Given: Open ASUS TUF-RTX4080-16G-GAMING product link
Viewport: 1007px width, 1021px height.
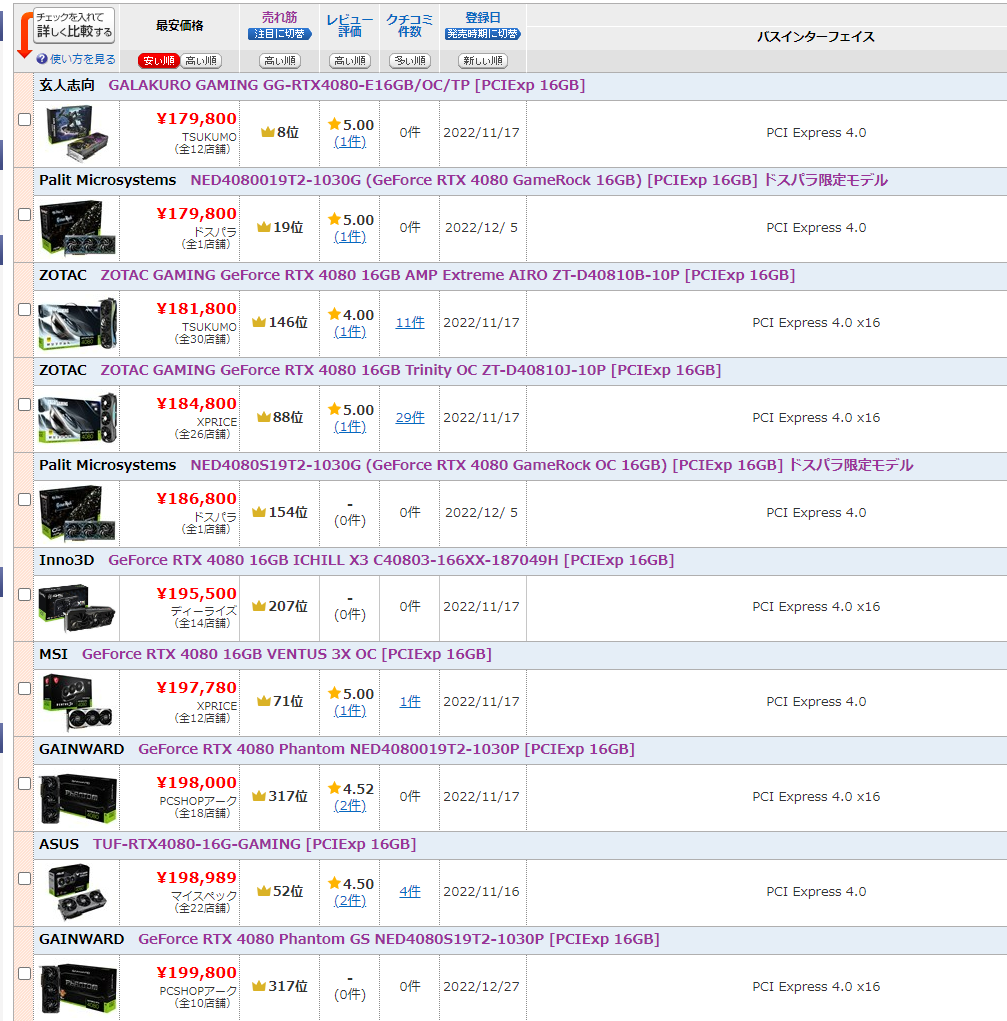Looking at the screenshot, I should (254, 845).
